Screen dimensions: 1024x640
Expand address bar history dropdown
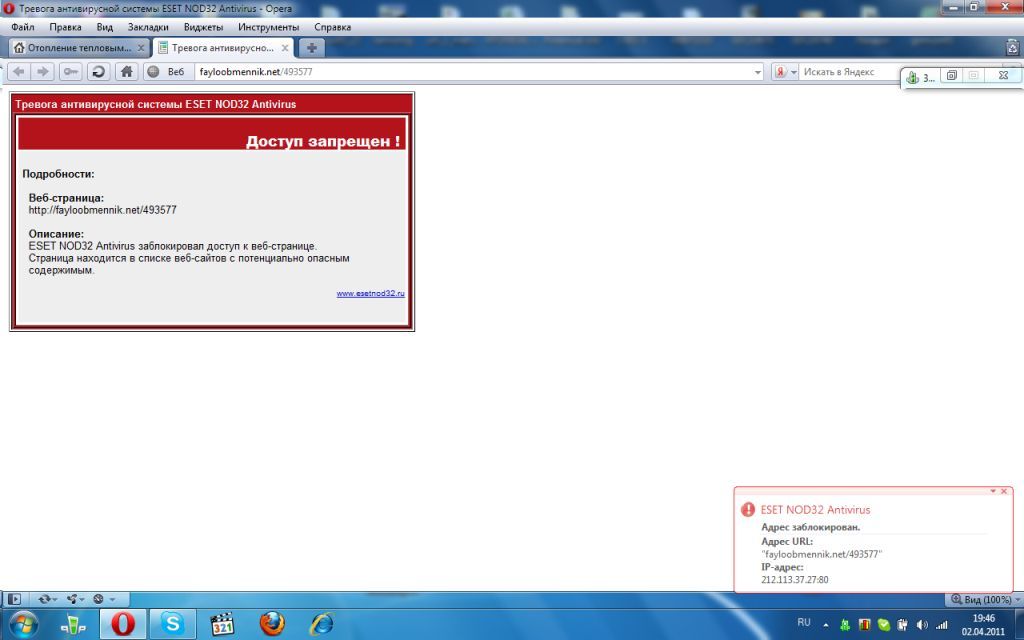click(758, 72)
